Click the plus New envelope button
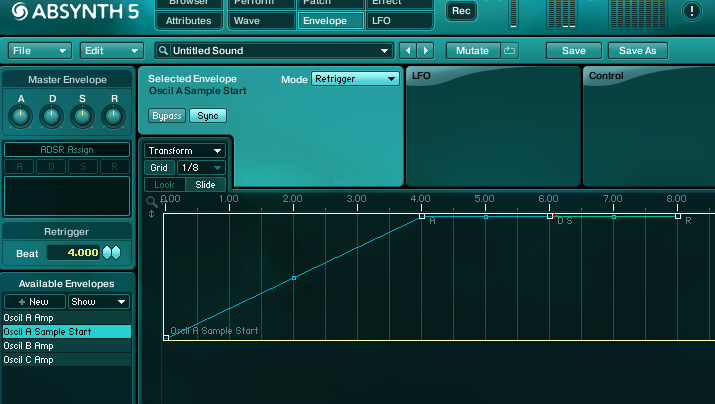Image resolution: width=715 pixels, height=404 pixels. pos(34,302)
